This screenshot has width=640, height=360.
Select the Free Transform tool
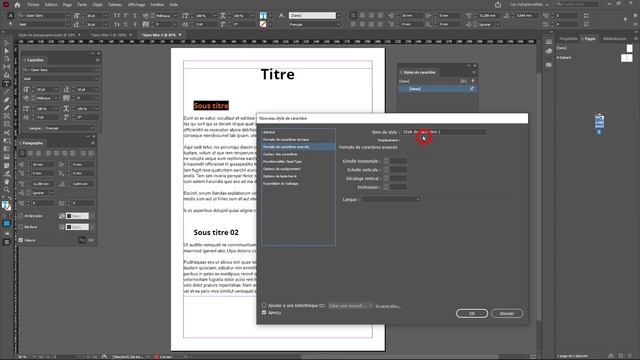7,141
